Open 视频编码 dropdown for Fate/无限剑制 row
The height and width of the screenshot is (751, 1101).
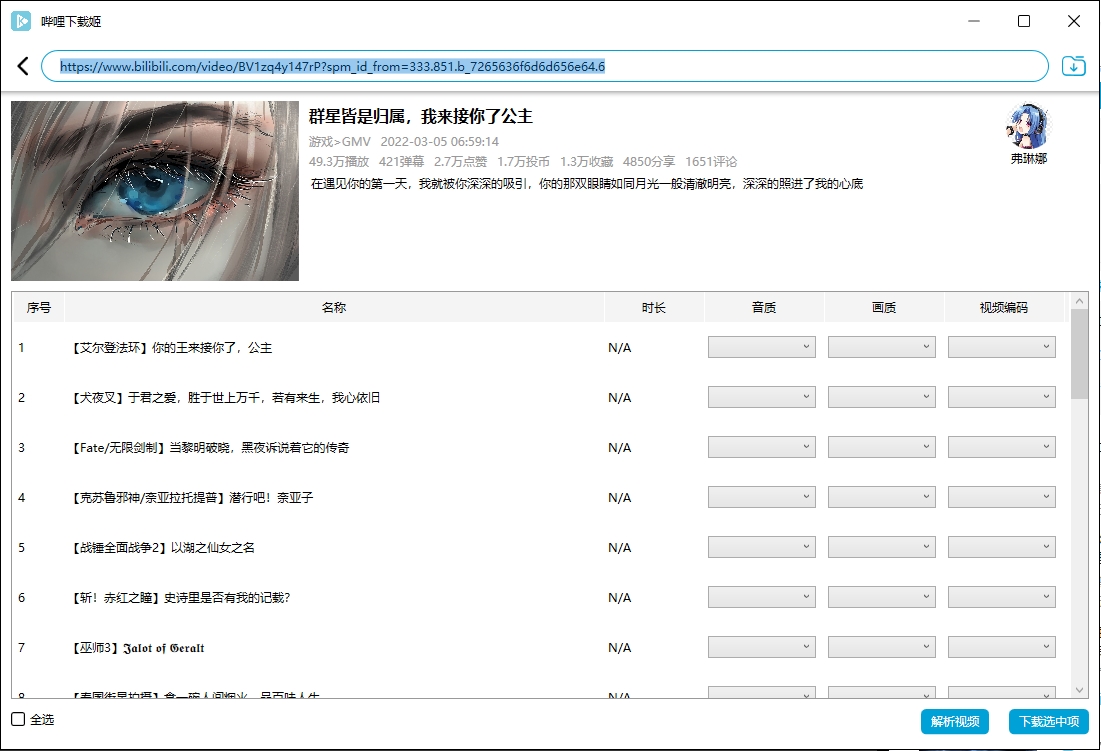point(1002,446)
